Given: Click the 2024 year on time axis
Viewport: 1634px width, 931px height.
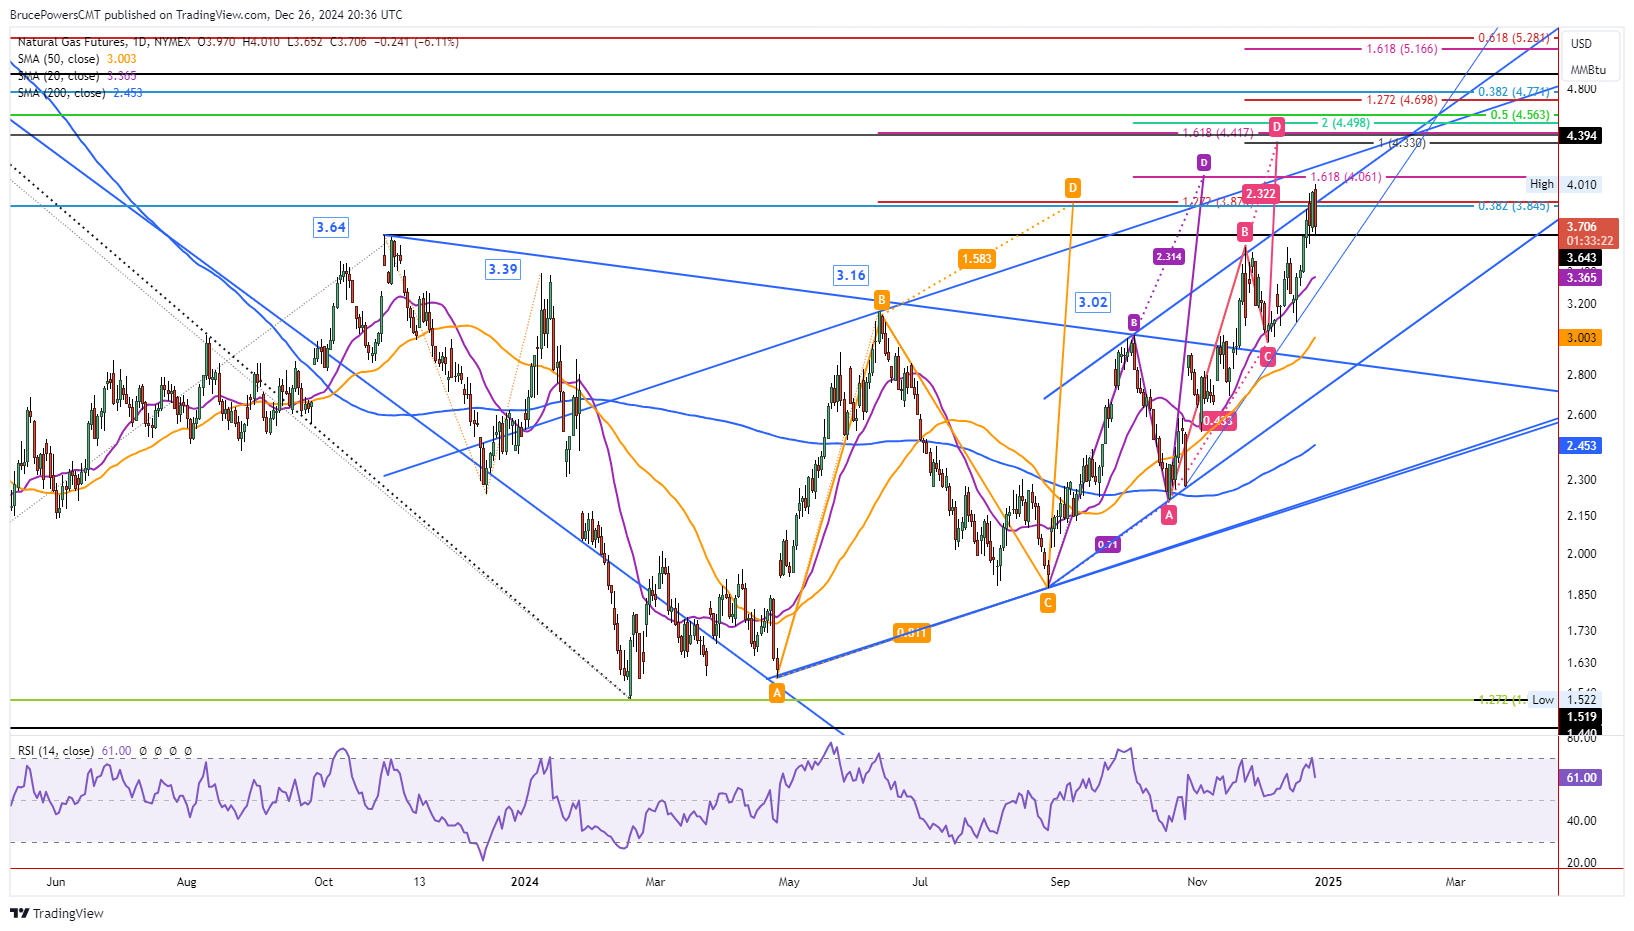Looking at the screenshot, I should point(524,882).
